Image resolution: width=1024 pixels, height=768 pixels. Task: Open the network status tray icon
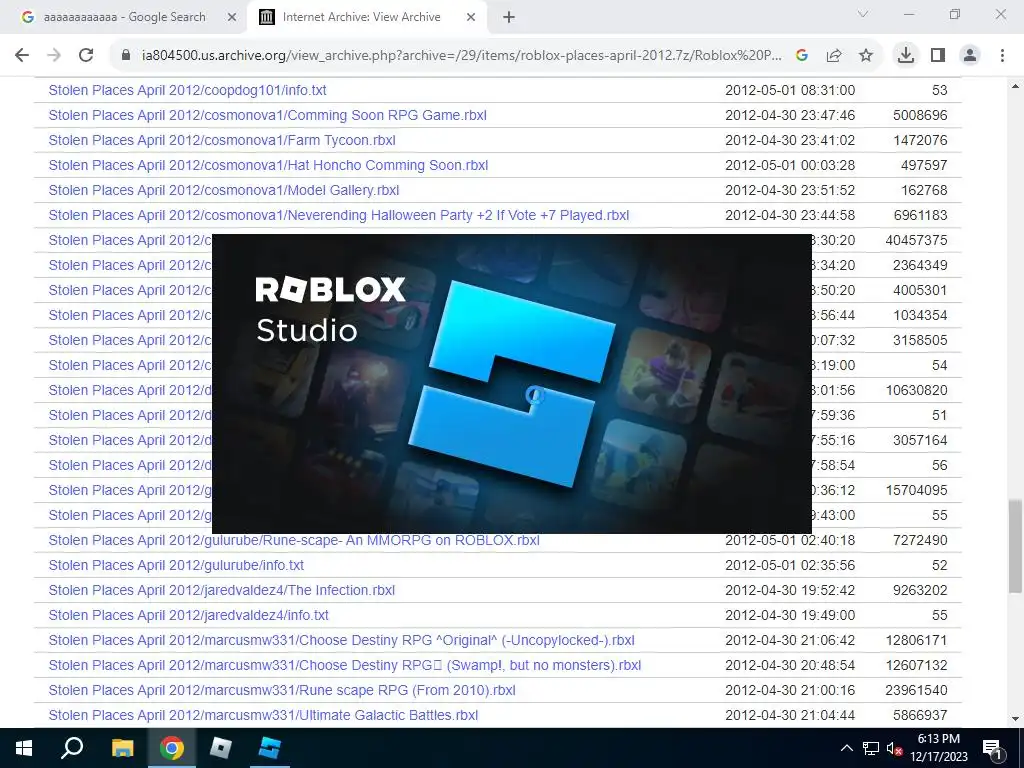(x=871, y=748)
